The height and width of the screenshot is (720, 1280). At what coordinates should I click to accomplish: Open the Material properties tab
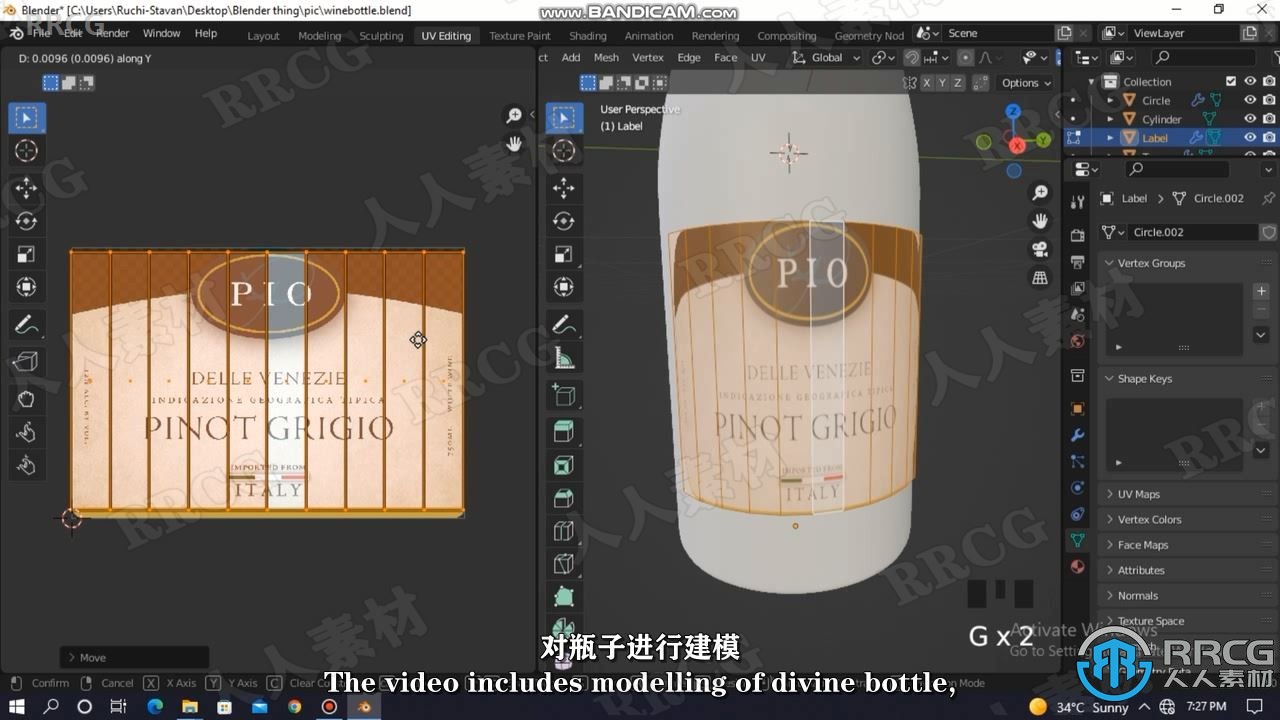pyautogui.click(x=1077, y=566)
